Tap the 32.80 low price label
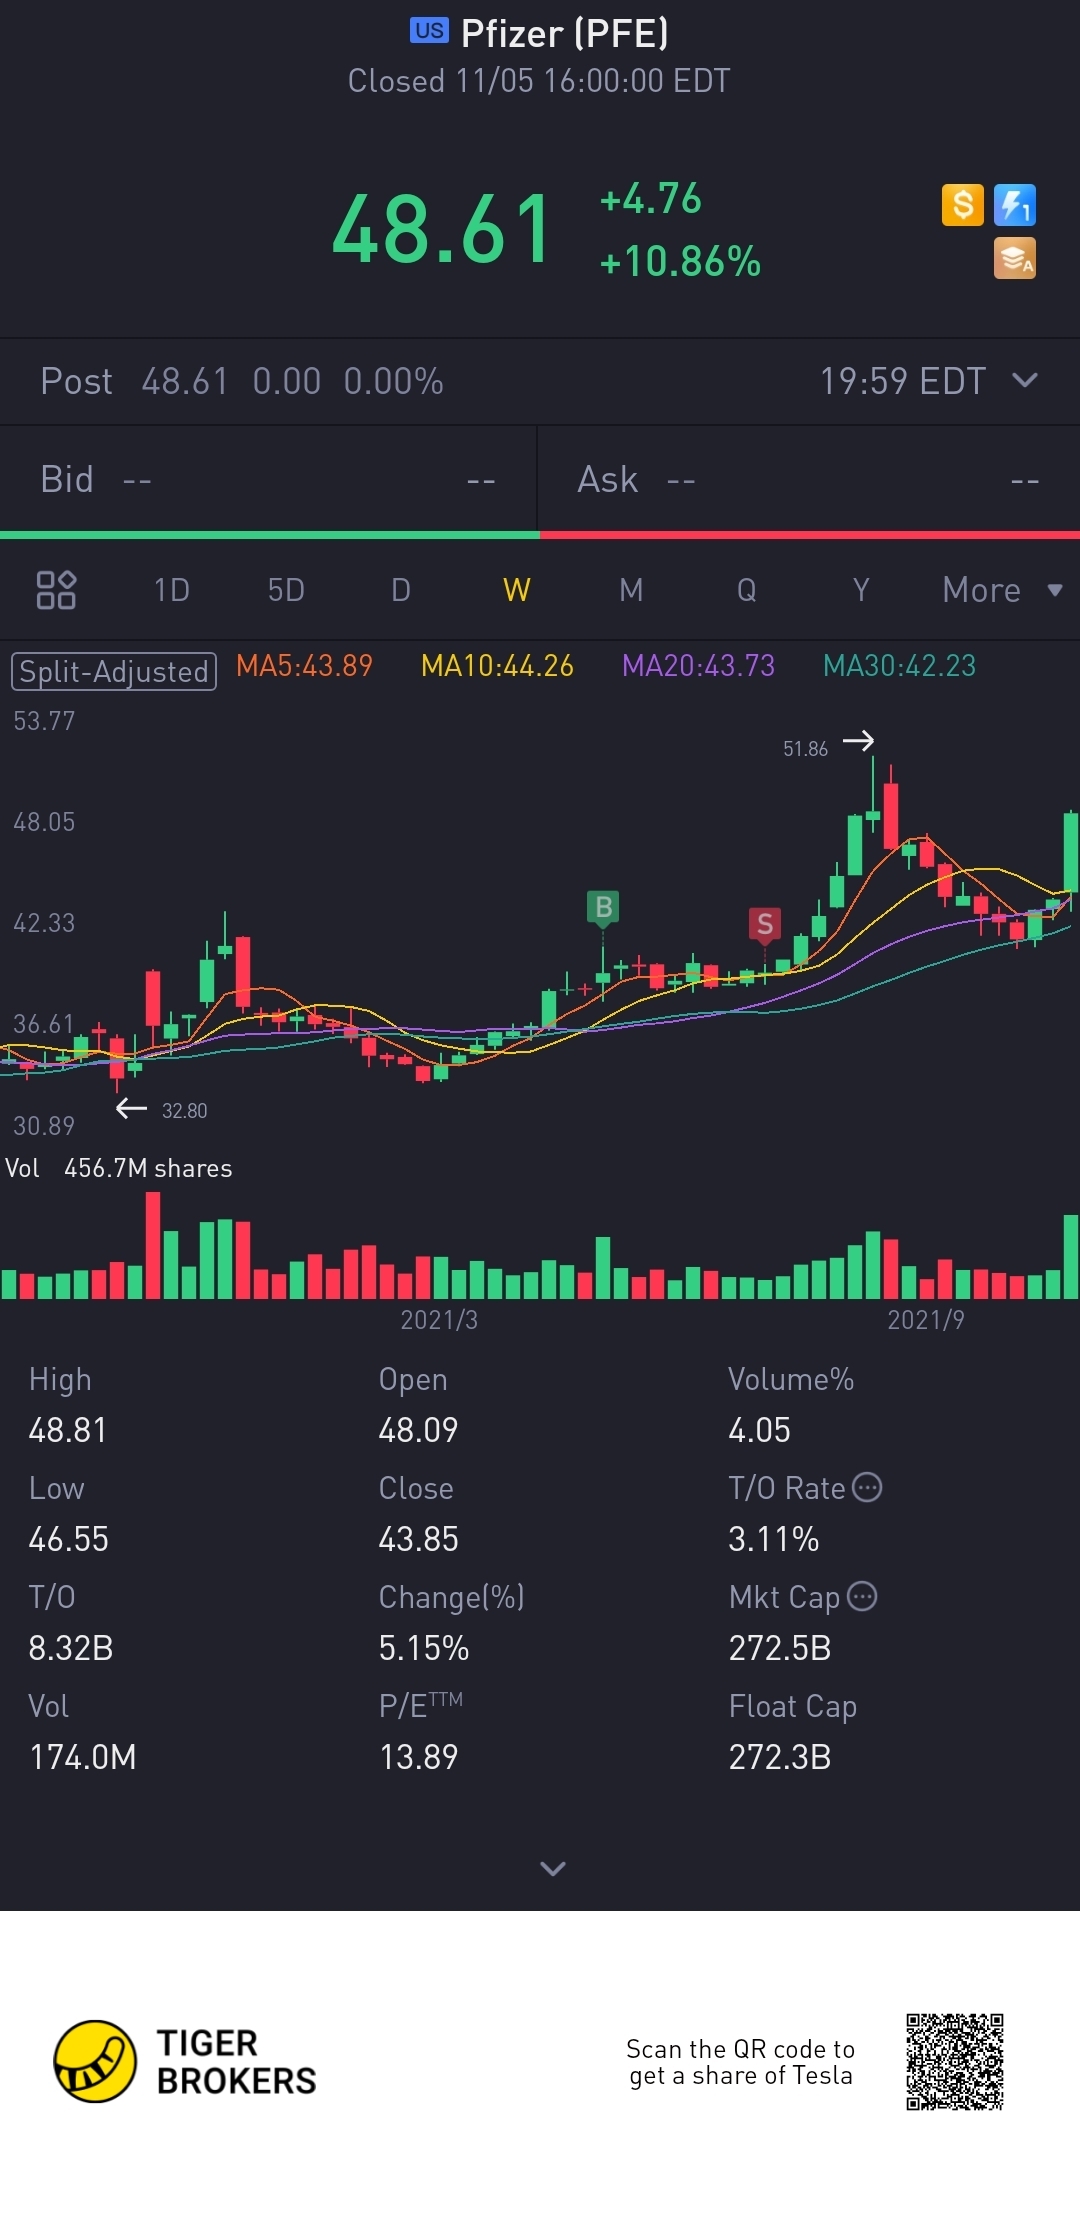1080x2213 pixels. 184,1111
